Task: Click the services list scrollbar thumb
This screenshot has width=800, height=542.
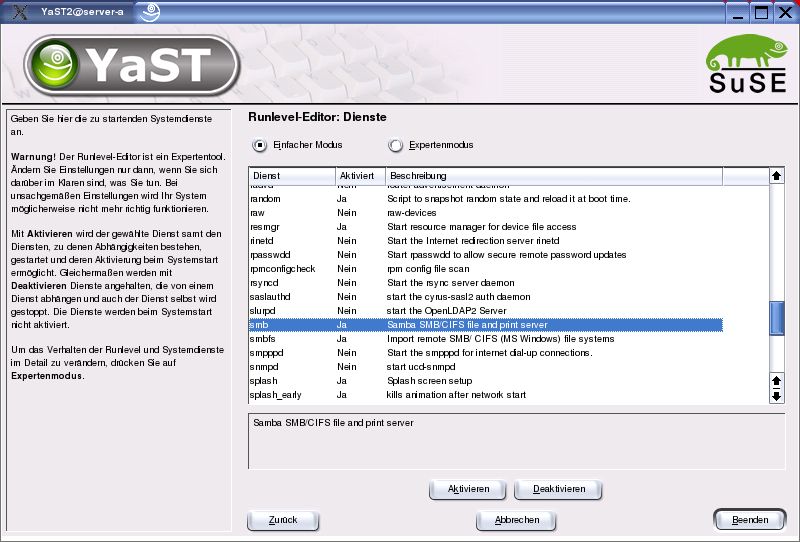Action: pos(777,318)
